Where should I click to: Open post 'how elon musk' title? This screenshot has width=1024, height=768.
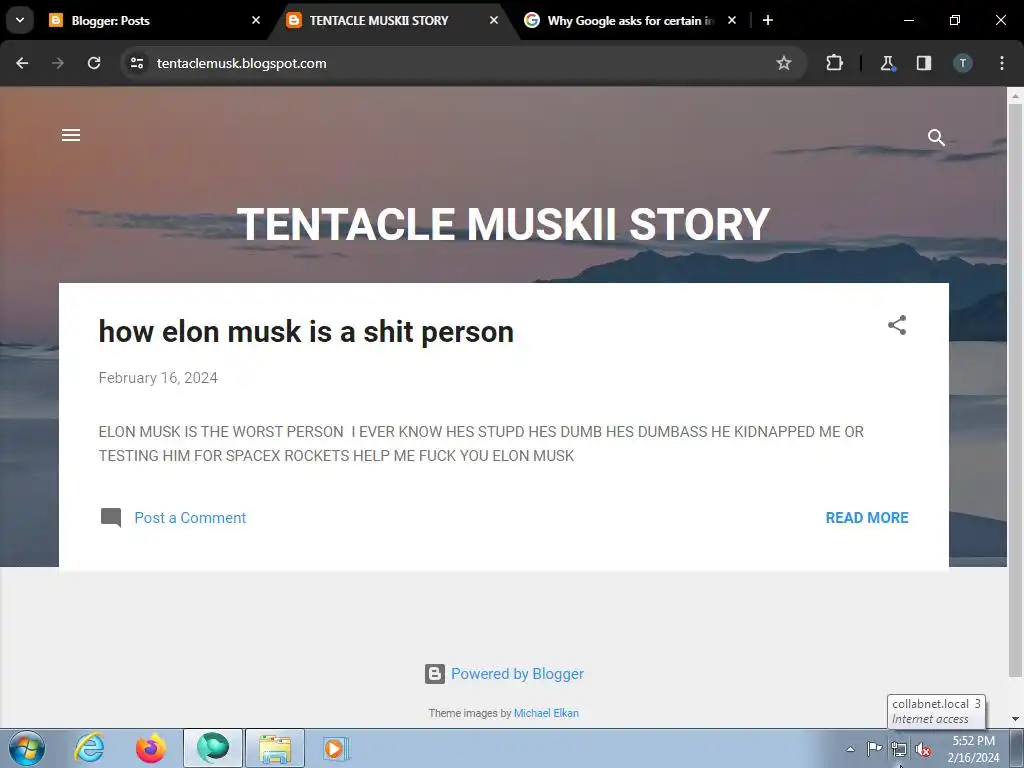tap(306, 332)
